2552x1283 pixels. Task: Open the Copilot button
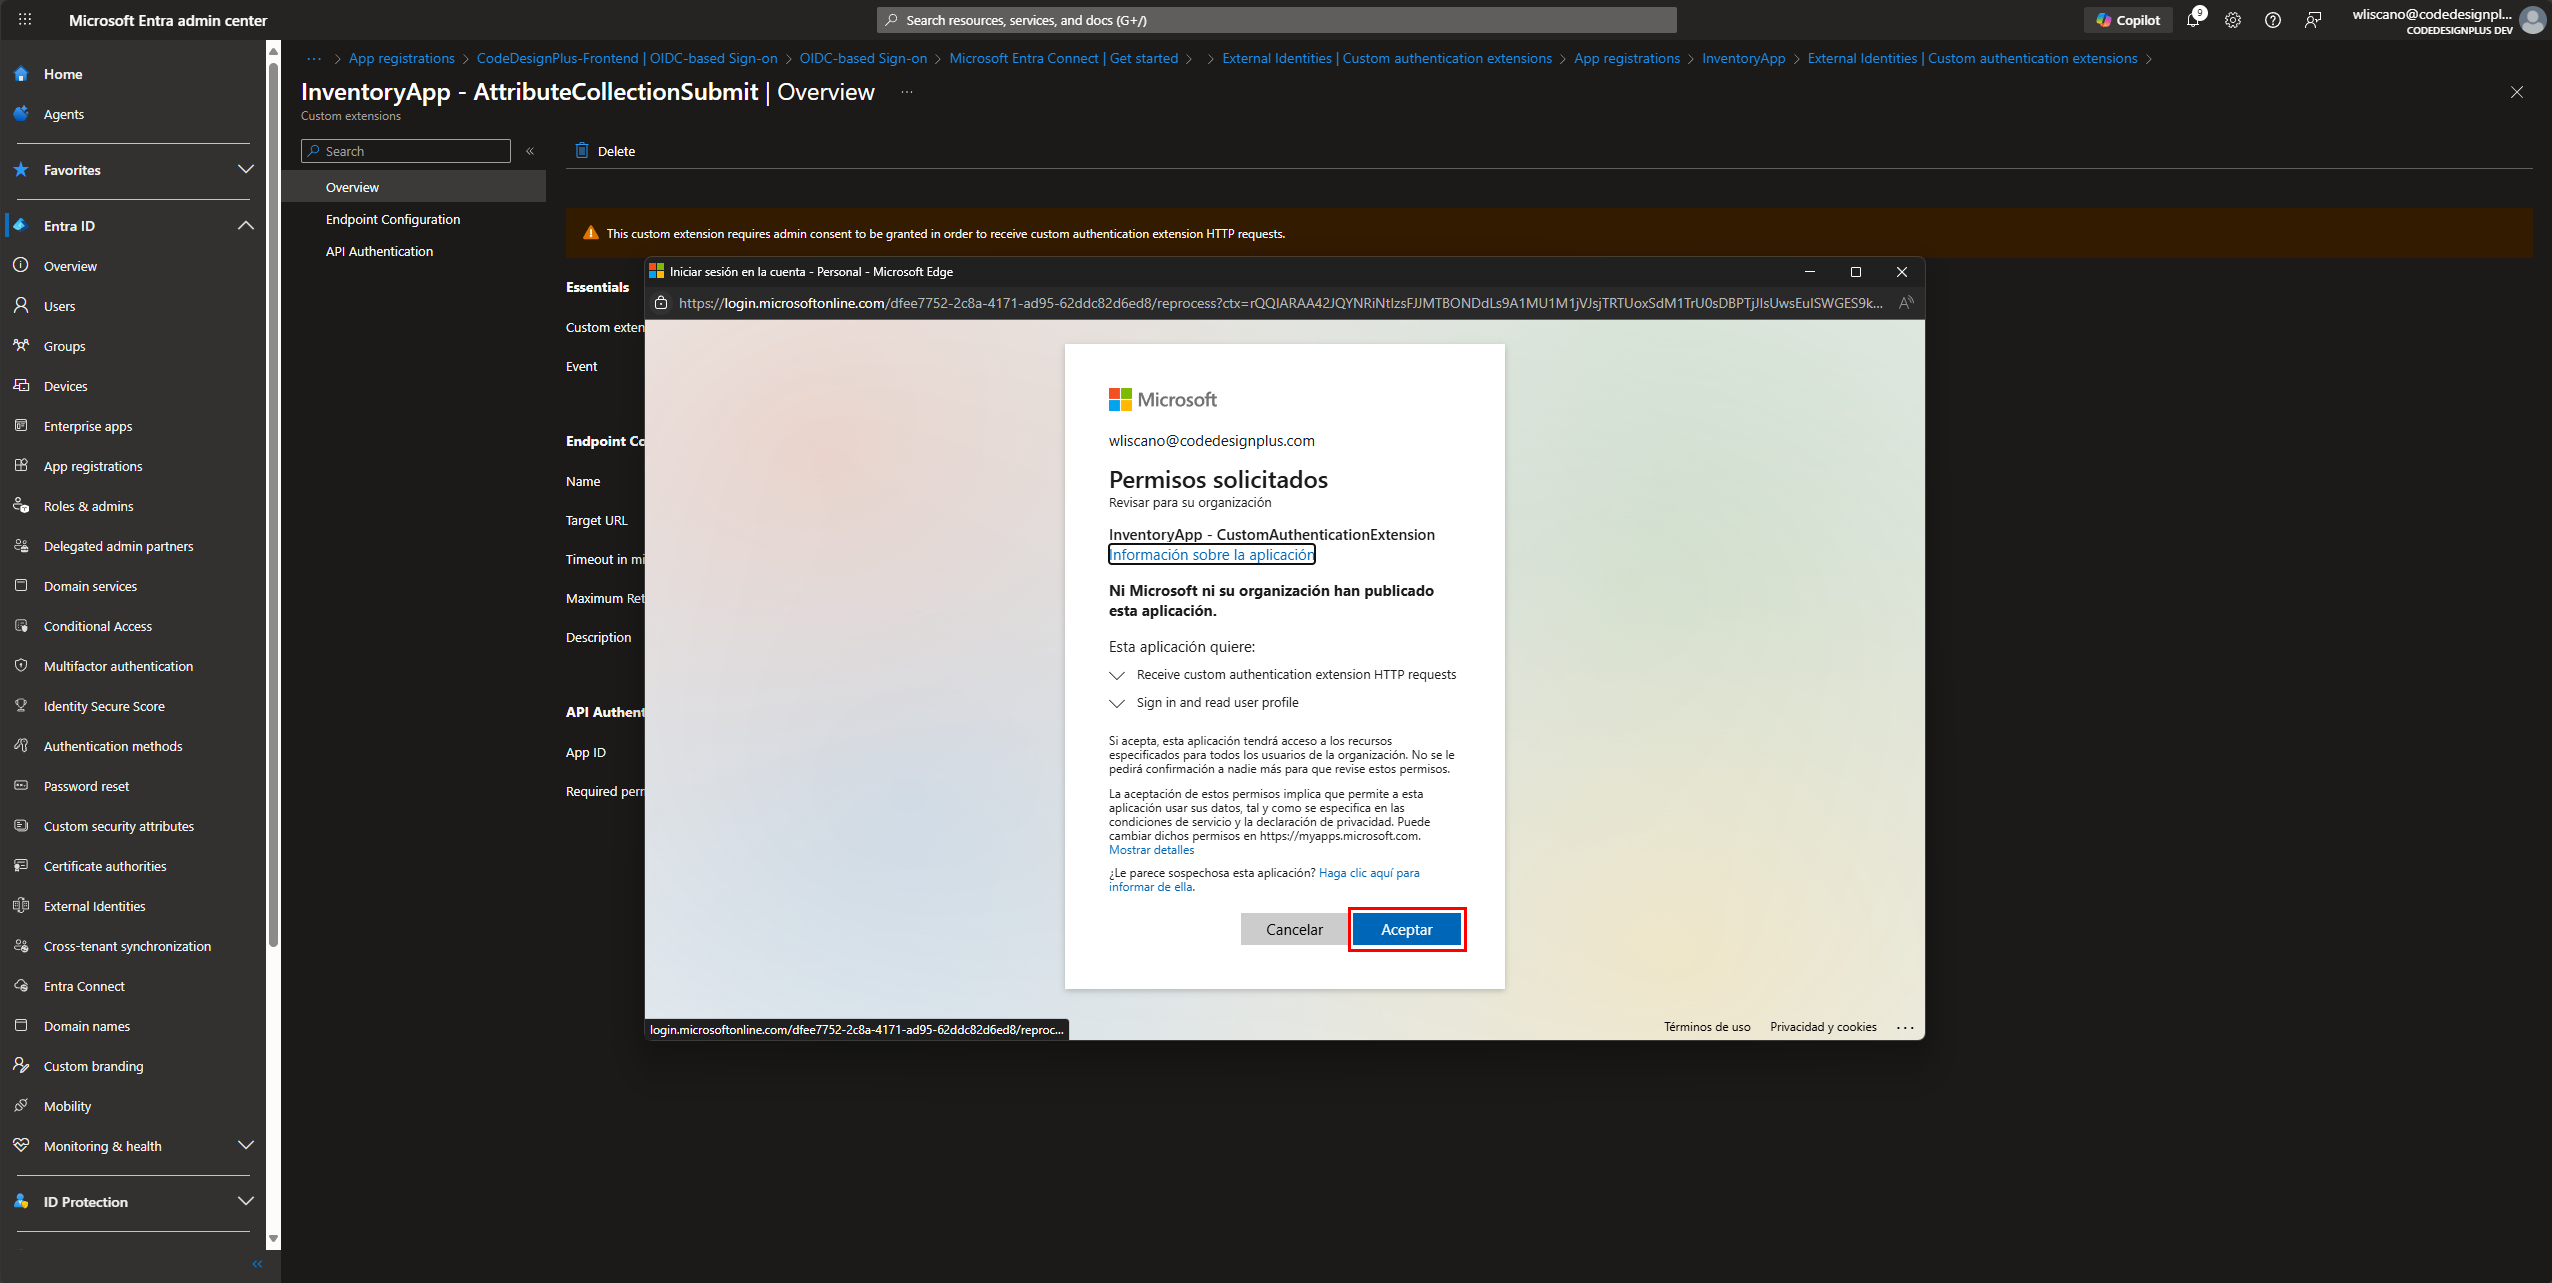2127,20
